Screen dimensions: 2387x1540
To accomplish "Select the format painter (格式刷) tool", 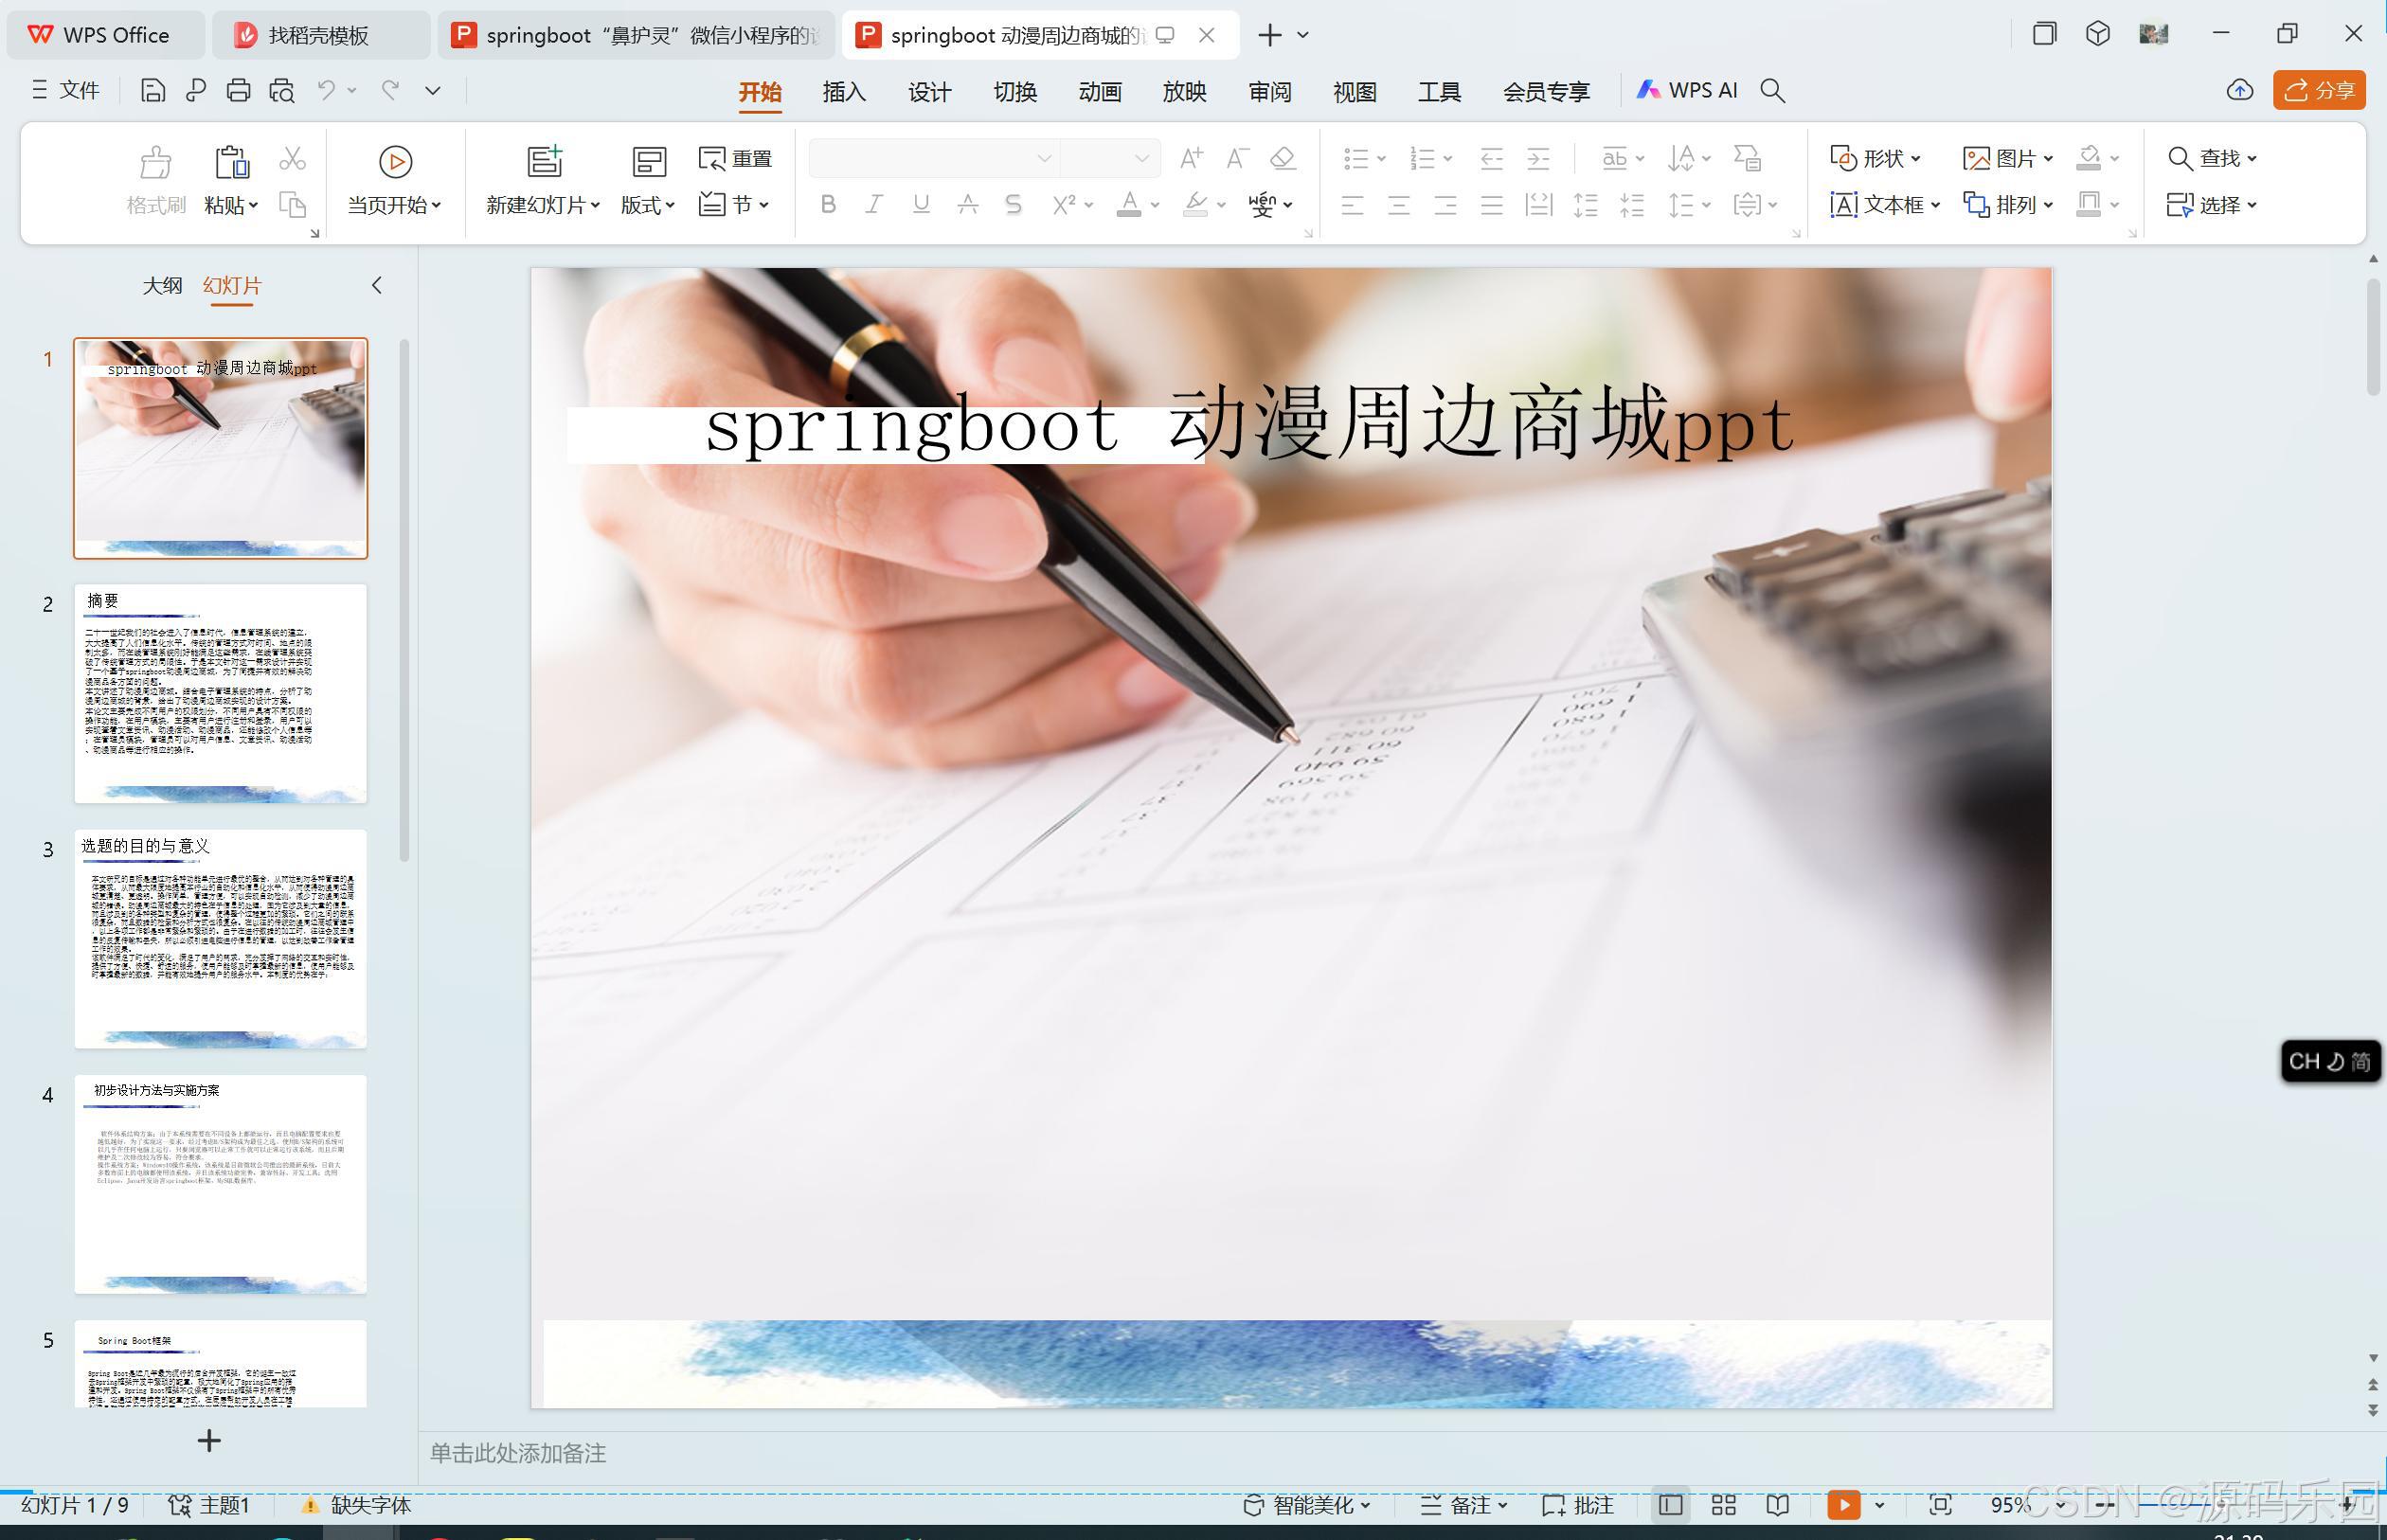I will coord(155,180).
